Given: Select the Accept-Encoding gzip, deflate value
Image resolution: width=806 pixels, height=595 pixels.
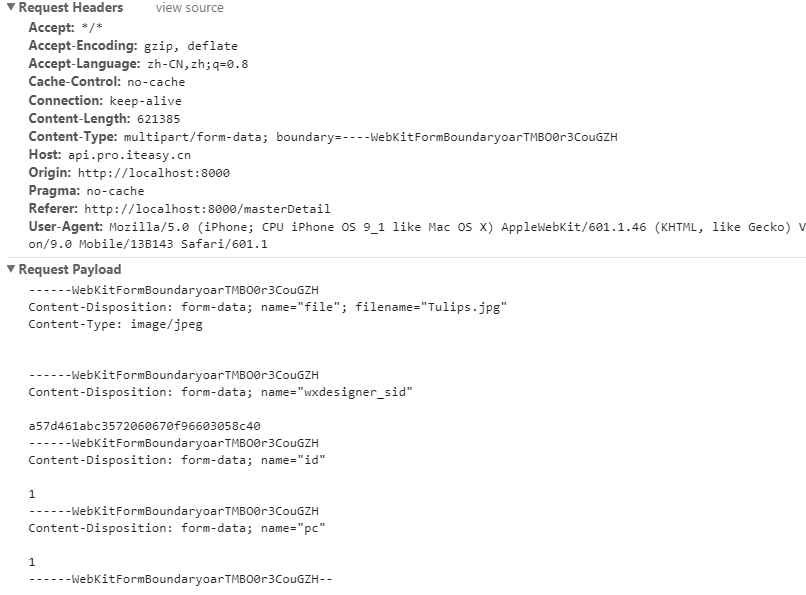Looking at the screenshot, I should (191, 46).
